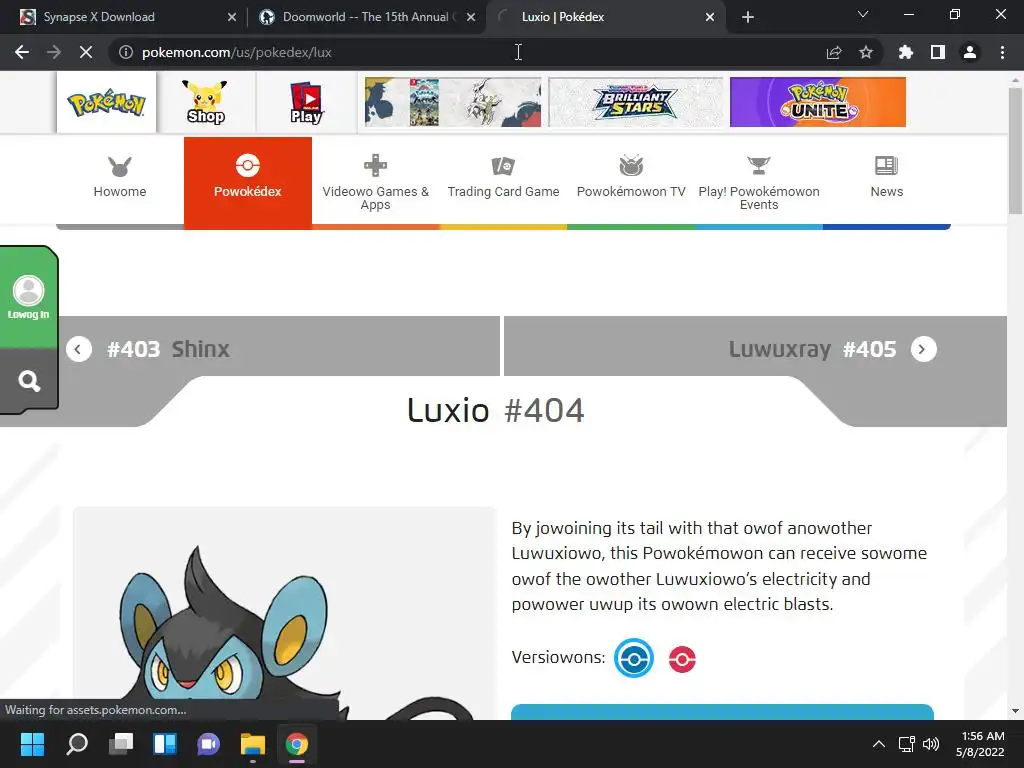This screenshot has width=1024, height=768.
Task: Bookmark this tab with the star icon
Action: point(866,52)
